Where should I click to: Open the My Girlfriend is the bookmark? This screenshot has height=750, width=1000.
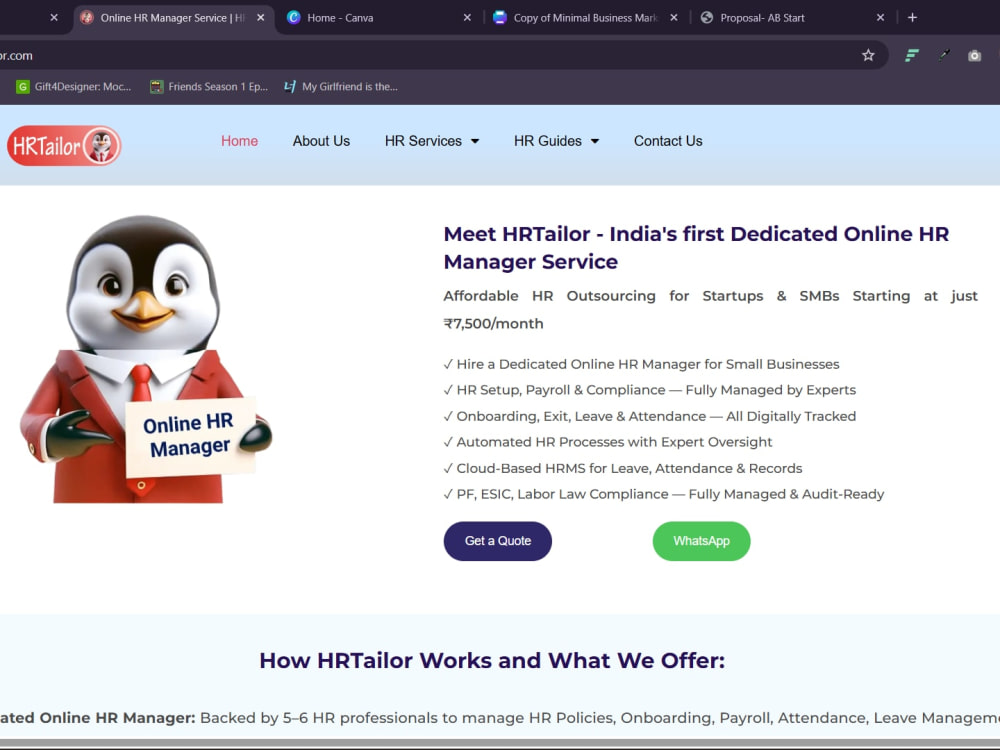[x=341, y=87]
